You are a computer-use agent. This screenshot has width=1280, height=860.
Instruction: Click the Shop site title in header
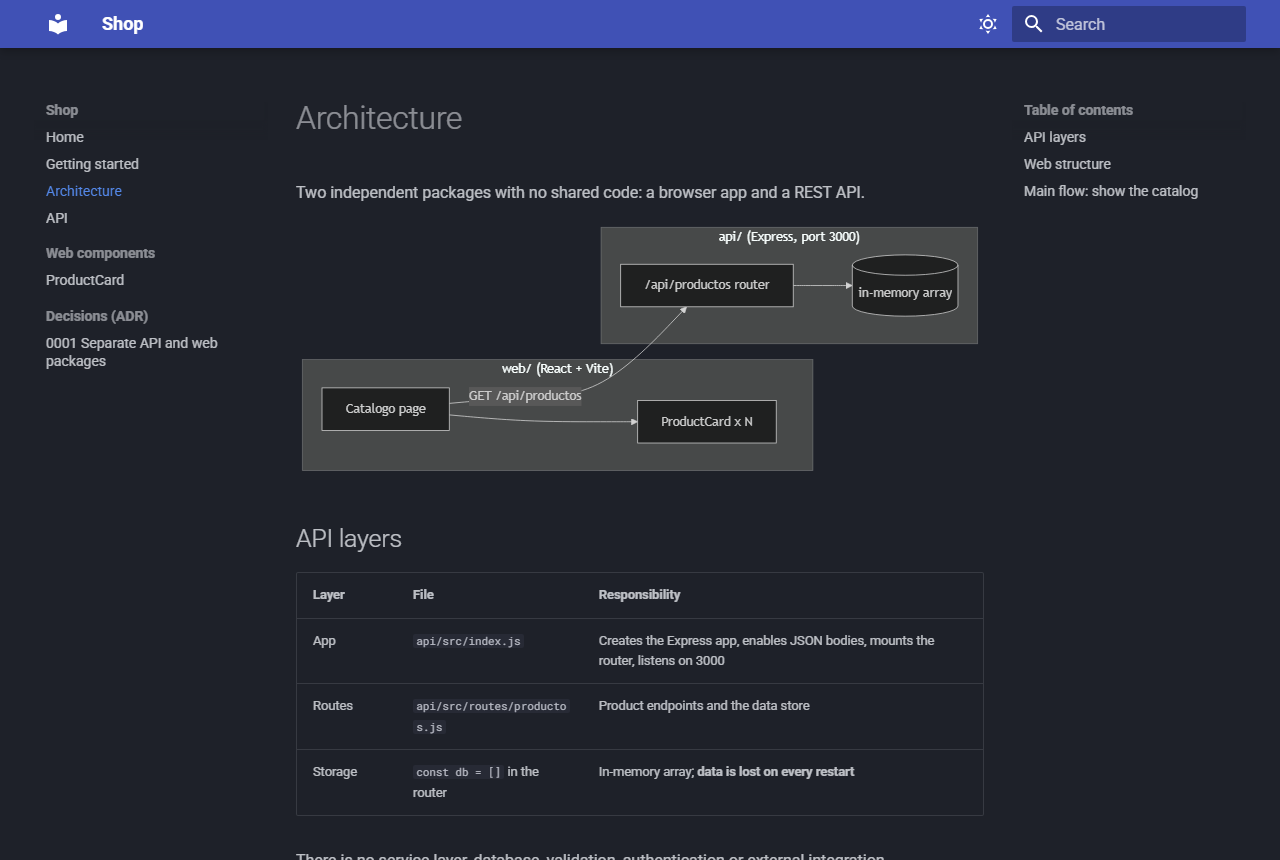click(x=122, y=24)
